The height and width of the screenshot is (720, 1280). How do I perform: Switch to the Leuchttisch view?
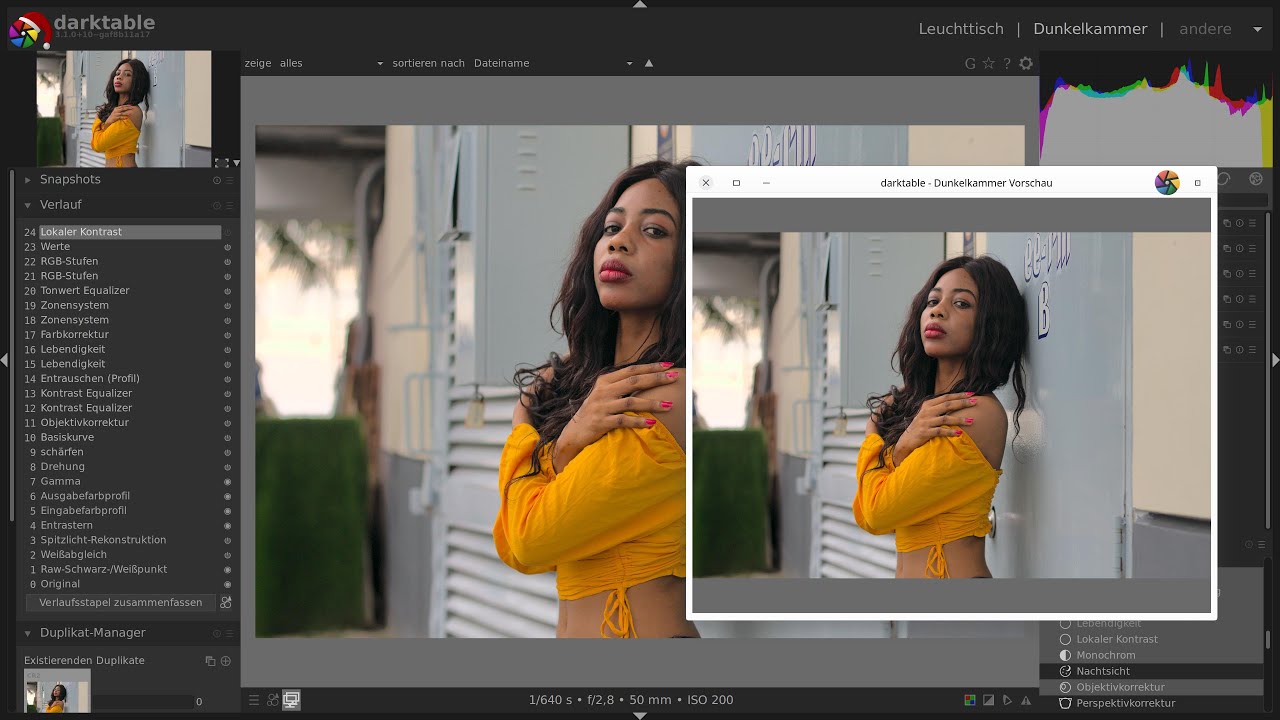pyautogui.click(x=961, y=29)
